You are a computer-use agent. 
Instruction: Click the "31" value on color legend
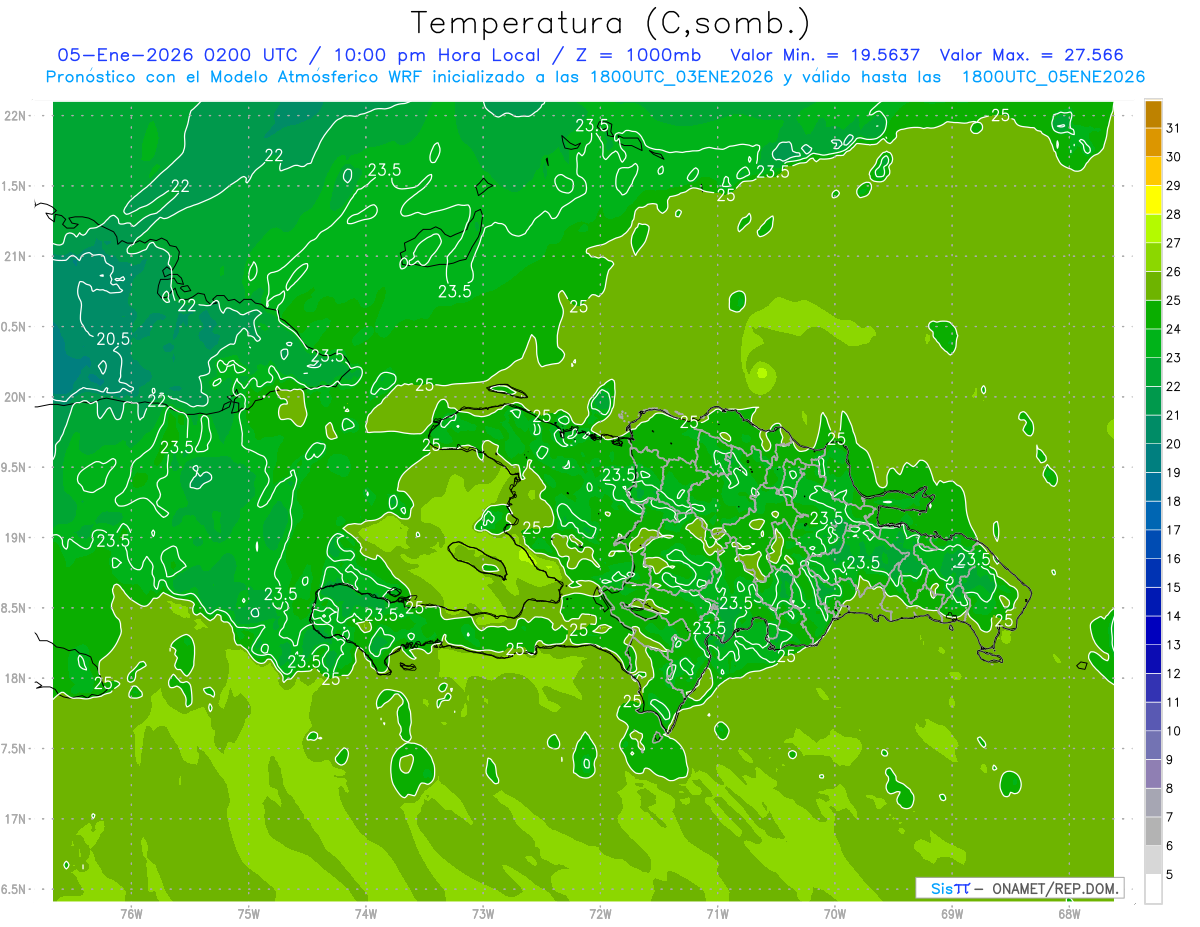point(1174,128)
